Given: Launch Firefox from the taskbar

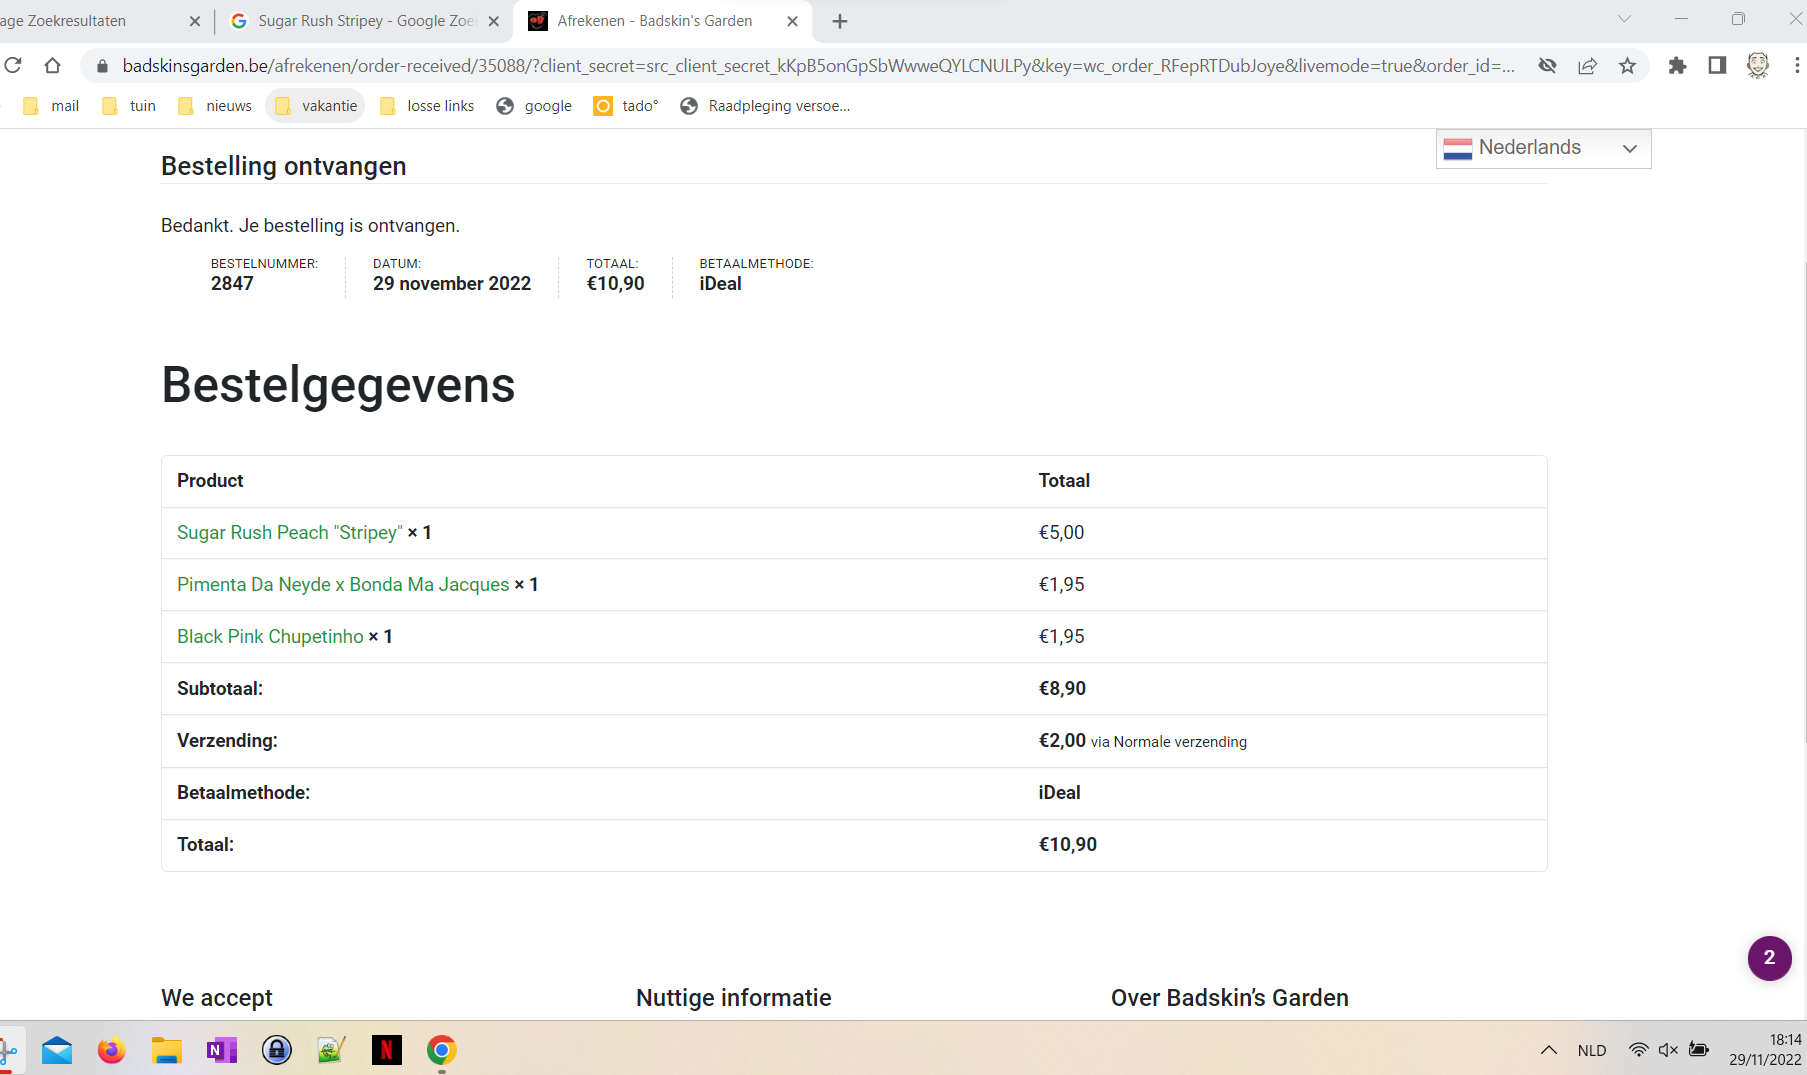Looking at the screenshot, I should tap(111, 1050).
